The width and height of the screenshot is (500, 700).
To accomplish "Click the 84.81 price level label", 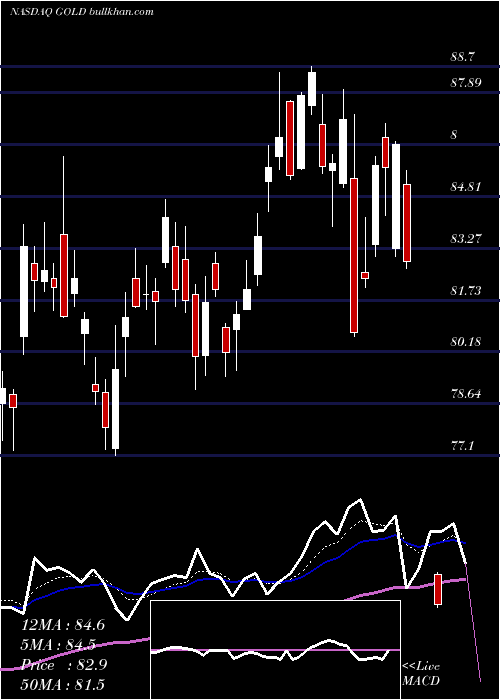I will click(466, 187).
